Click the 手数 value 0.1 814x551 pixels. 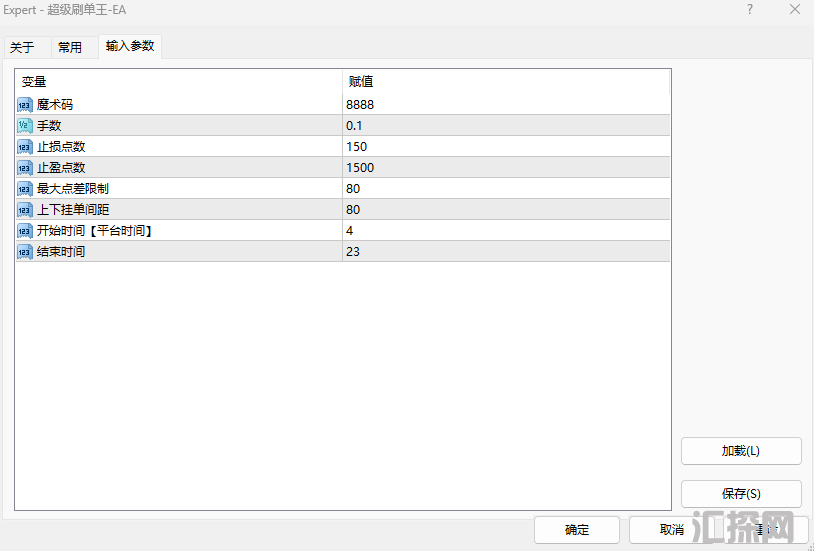[354, 125]
